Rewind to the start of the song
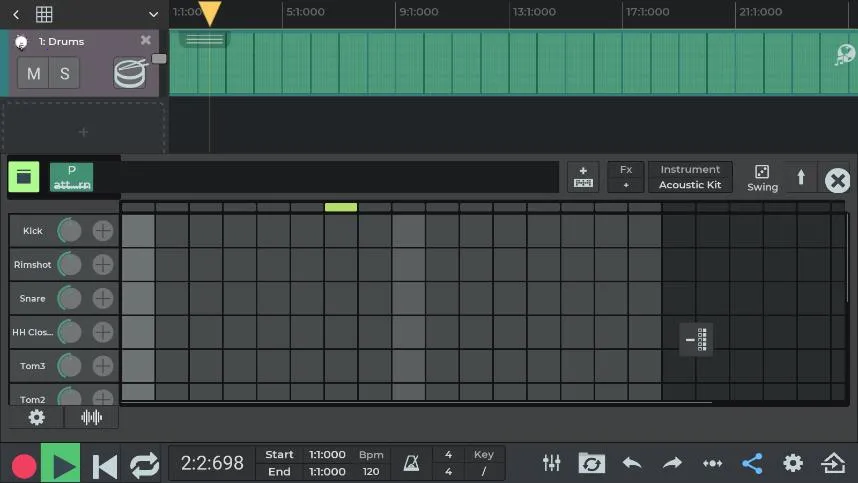Screen dimensions: 858x483 tap(104, 465)
